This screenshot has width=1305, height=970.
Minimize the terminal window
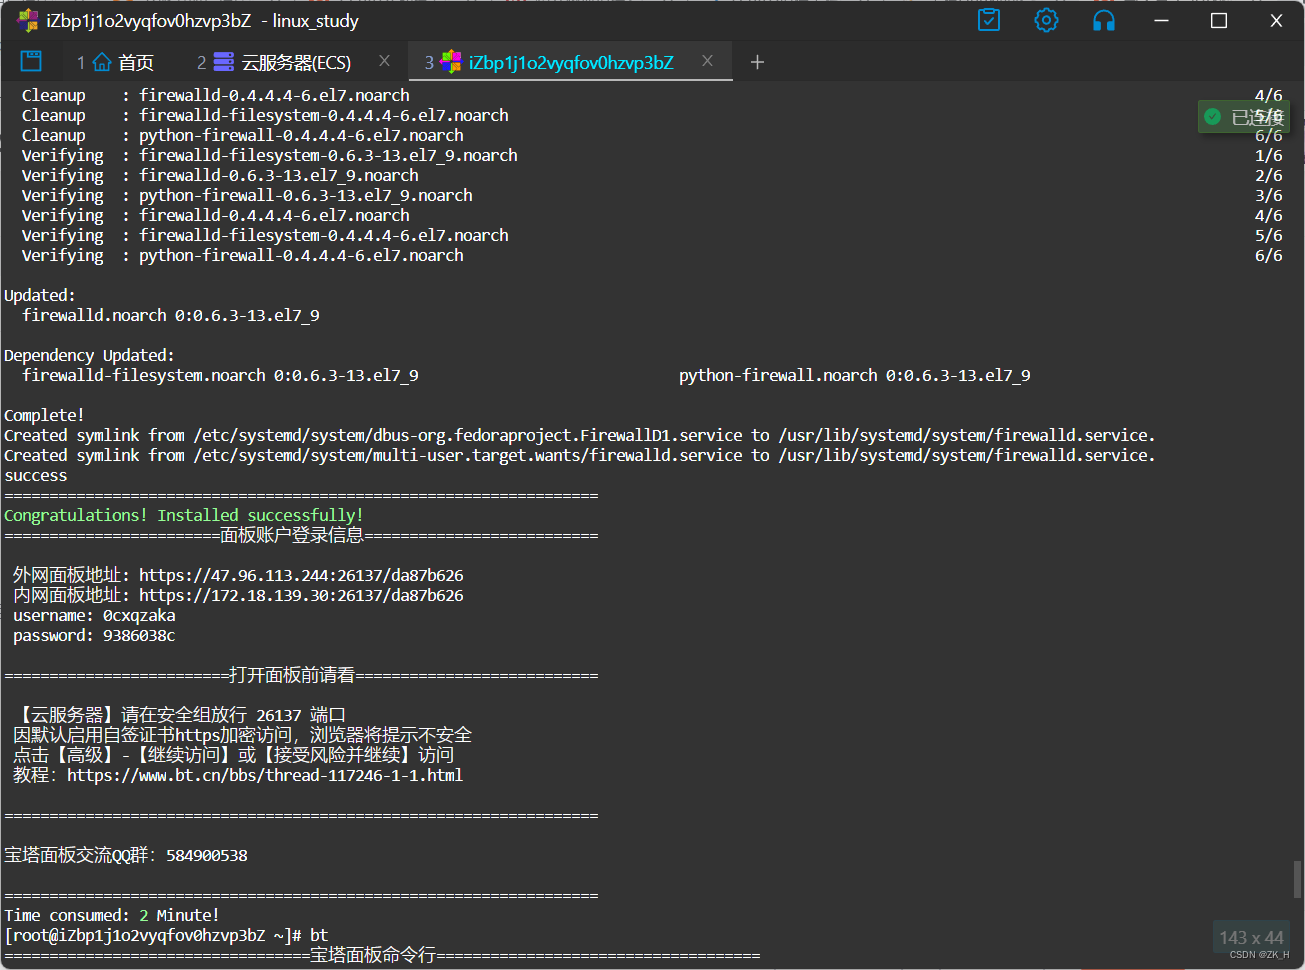click(x=1162, y=20)
